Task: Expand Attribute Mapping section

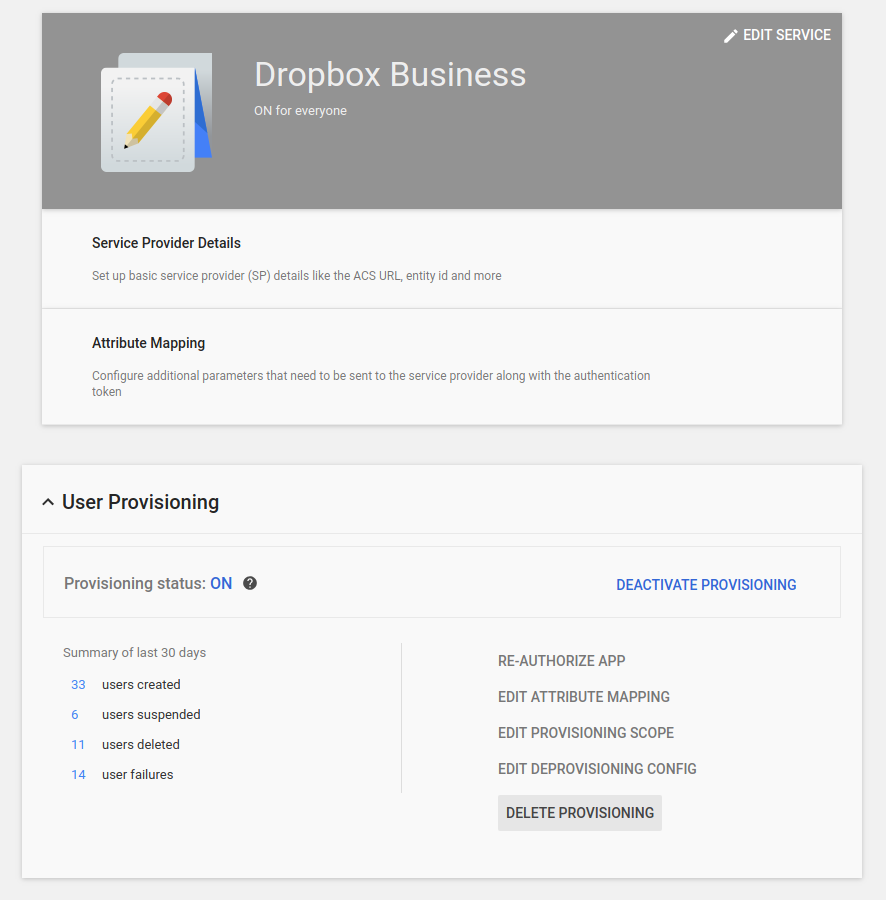Action: pos(442,367)
